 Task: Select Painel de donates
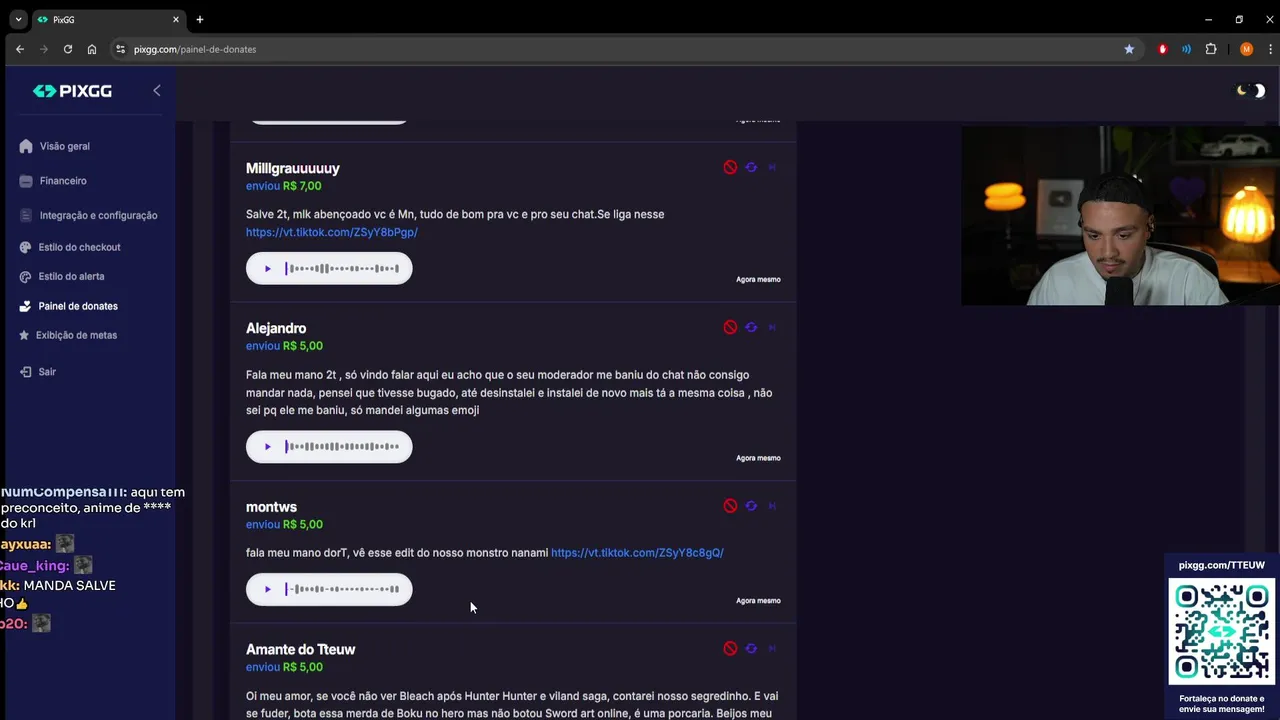(78, 306)
